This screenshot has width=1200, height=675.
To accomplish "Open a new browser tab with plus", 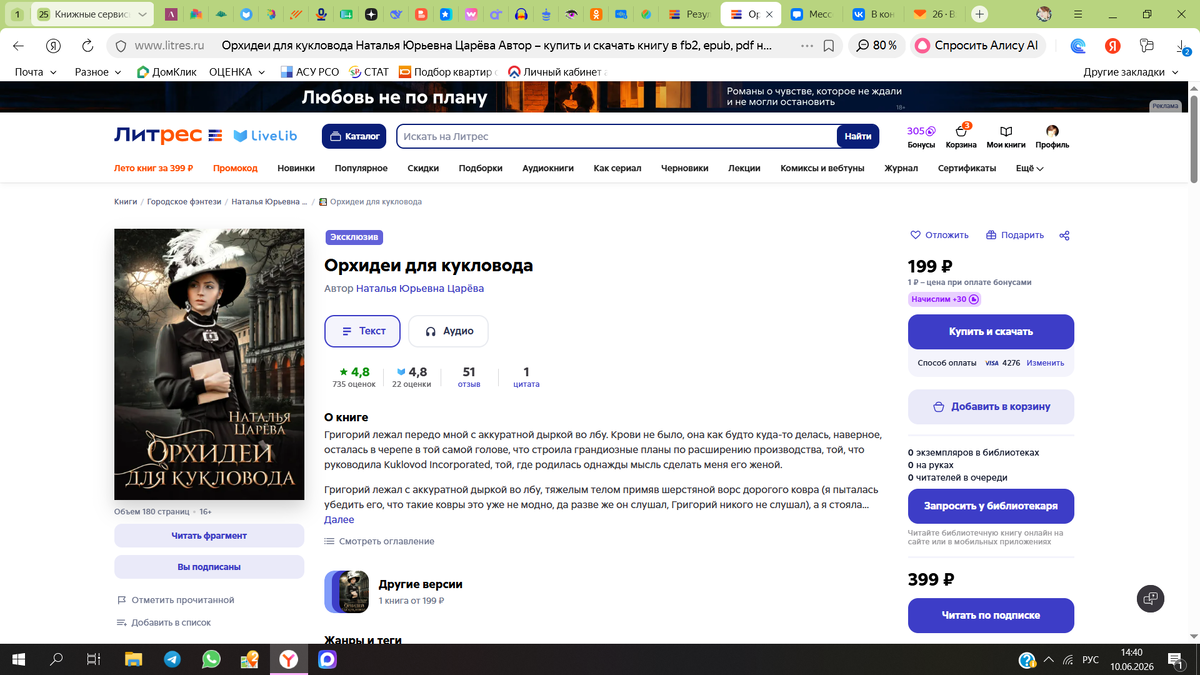I will [x=980, y=14].
